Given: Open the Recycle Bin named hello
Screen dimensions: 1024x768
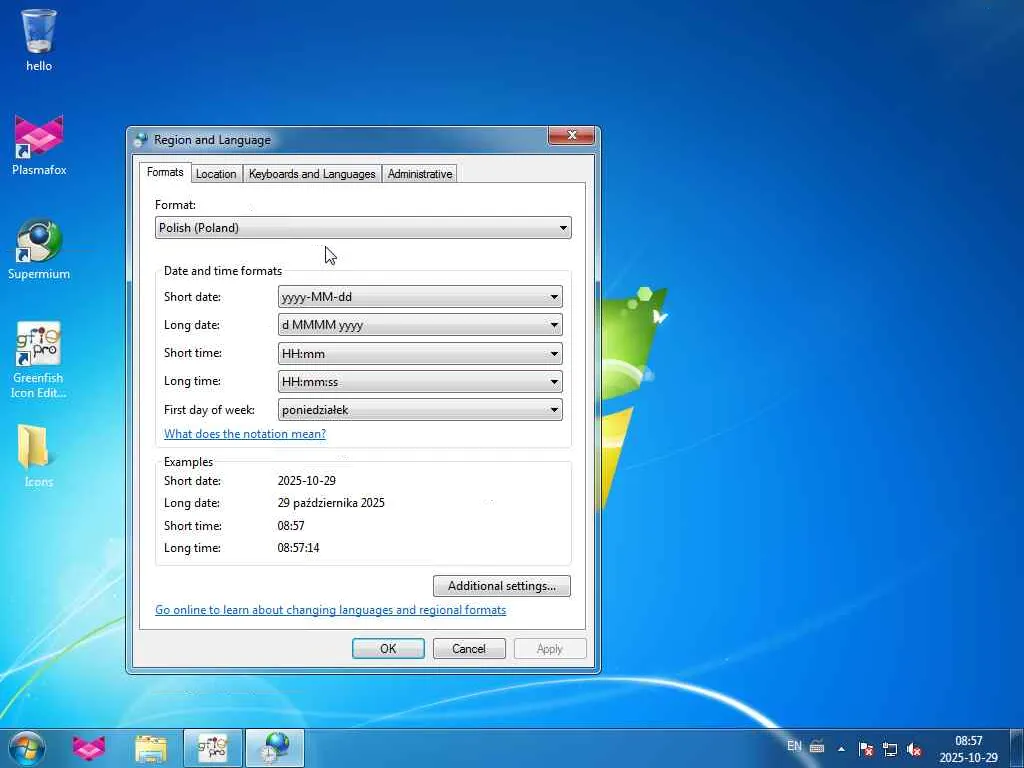Looking at the screenshot, I should coord(39,40).
